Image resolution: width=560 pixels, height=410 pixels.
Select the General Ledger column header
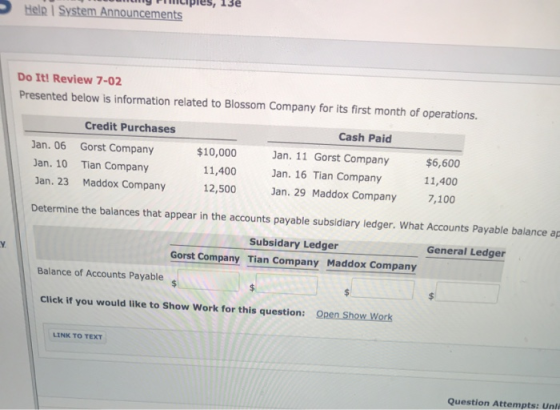pyautogui.click(x=466, y=252)
